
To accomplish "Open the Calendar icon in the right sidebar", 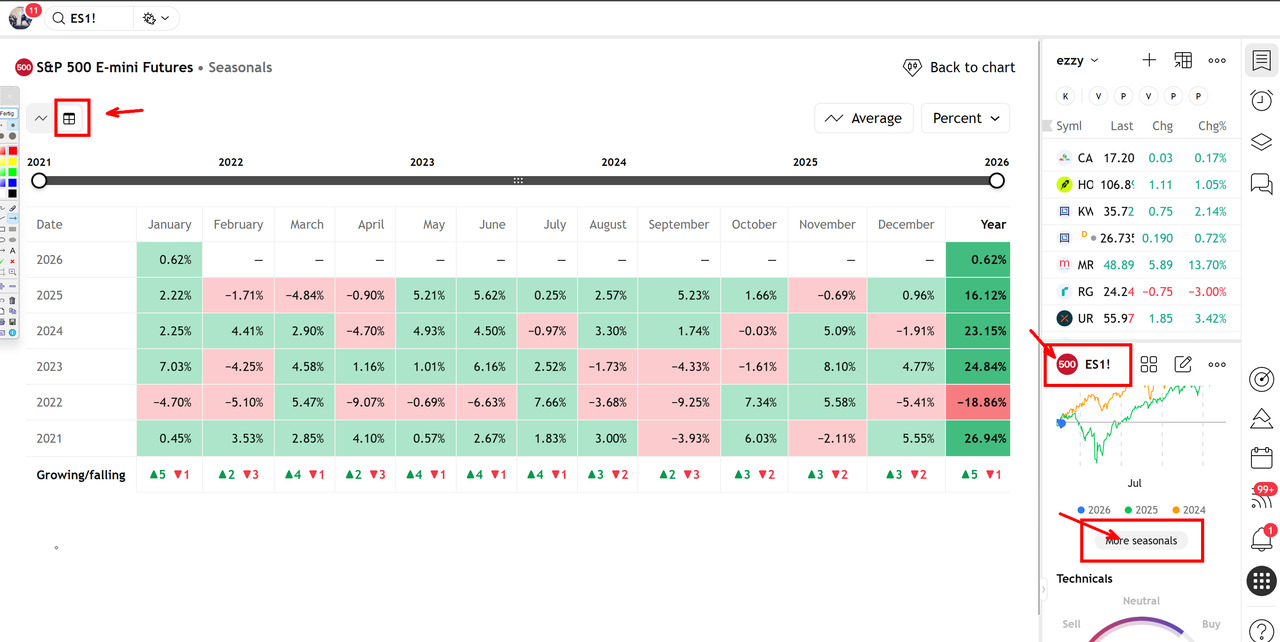I will [x=1261, y=458].
